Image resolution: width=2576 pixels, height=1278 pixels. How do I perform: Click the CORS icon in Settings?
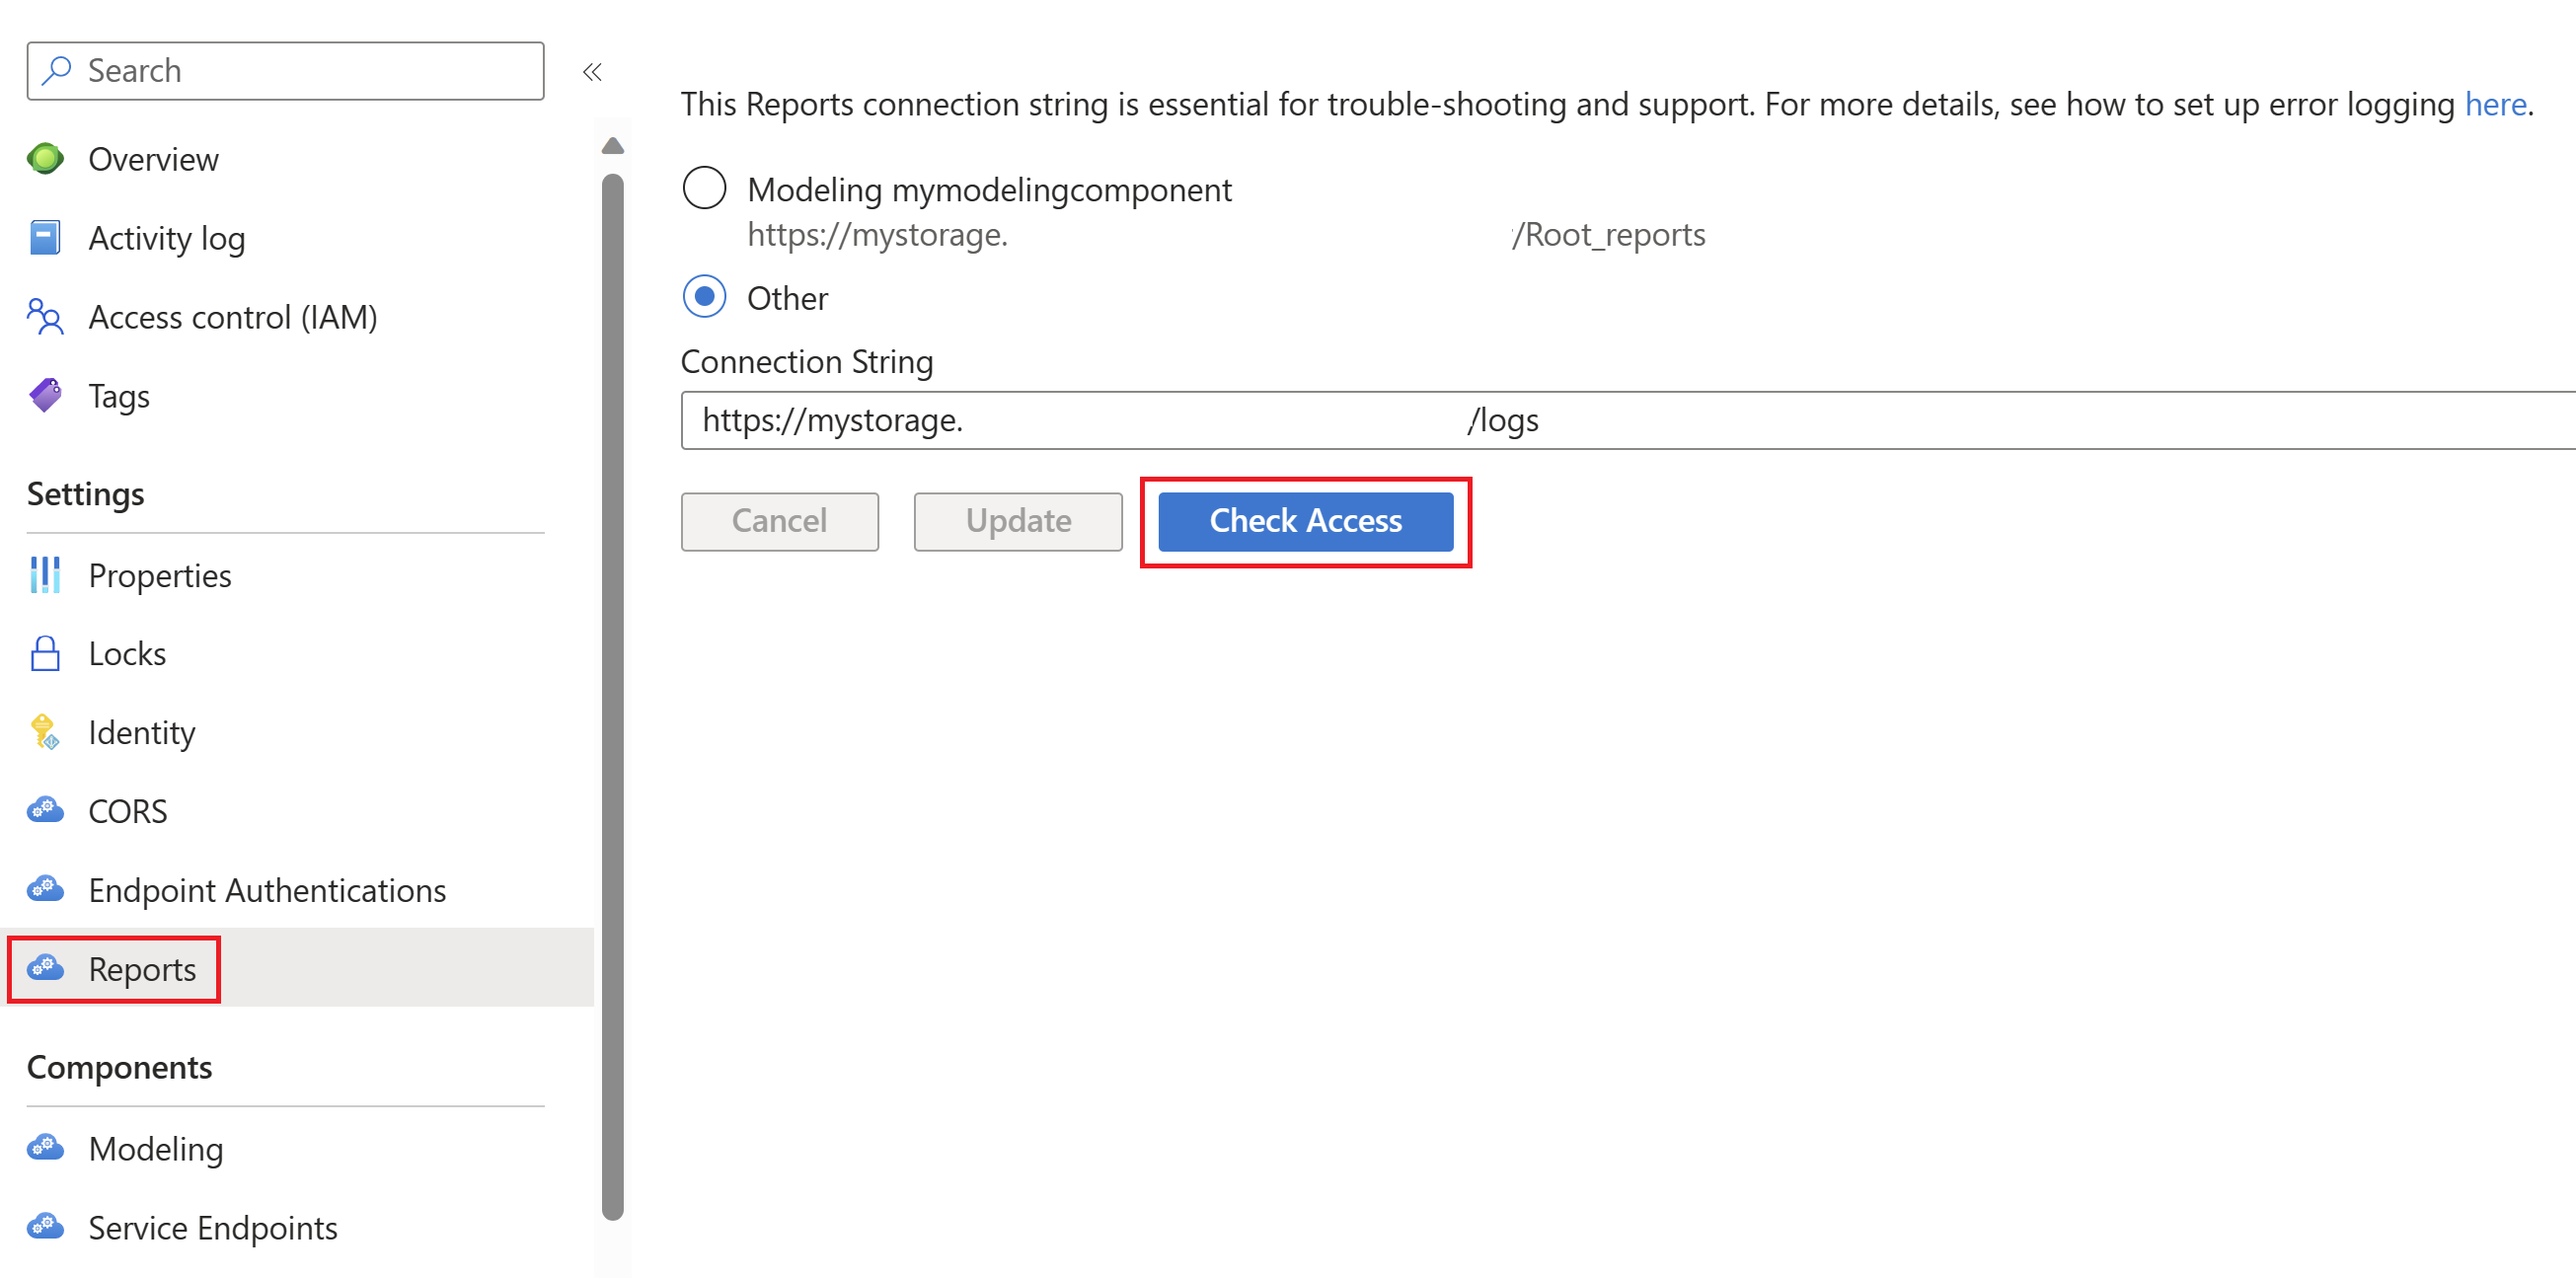46,810
